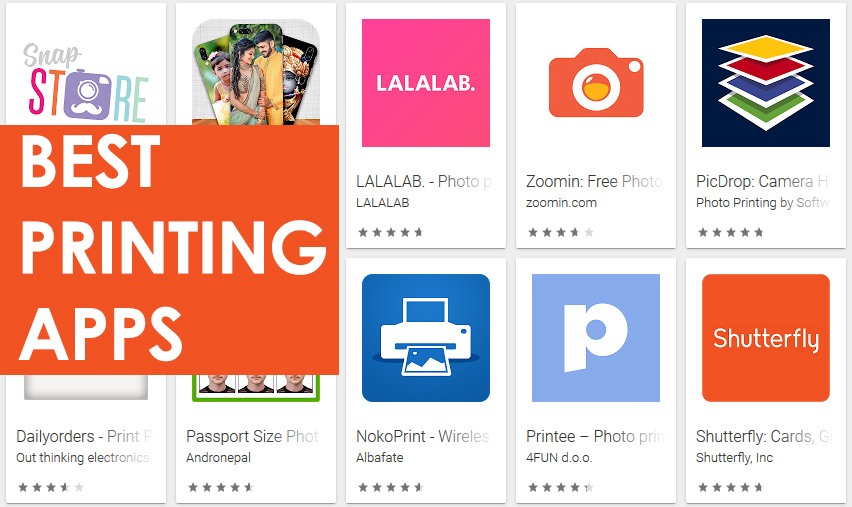
Task: Click the PicDrop: Camera title link
Action: pos(762,181)
